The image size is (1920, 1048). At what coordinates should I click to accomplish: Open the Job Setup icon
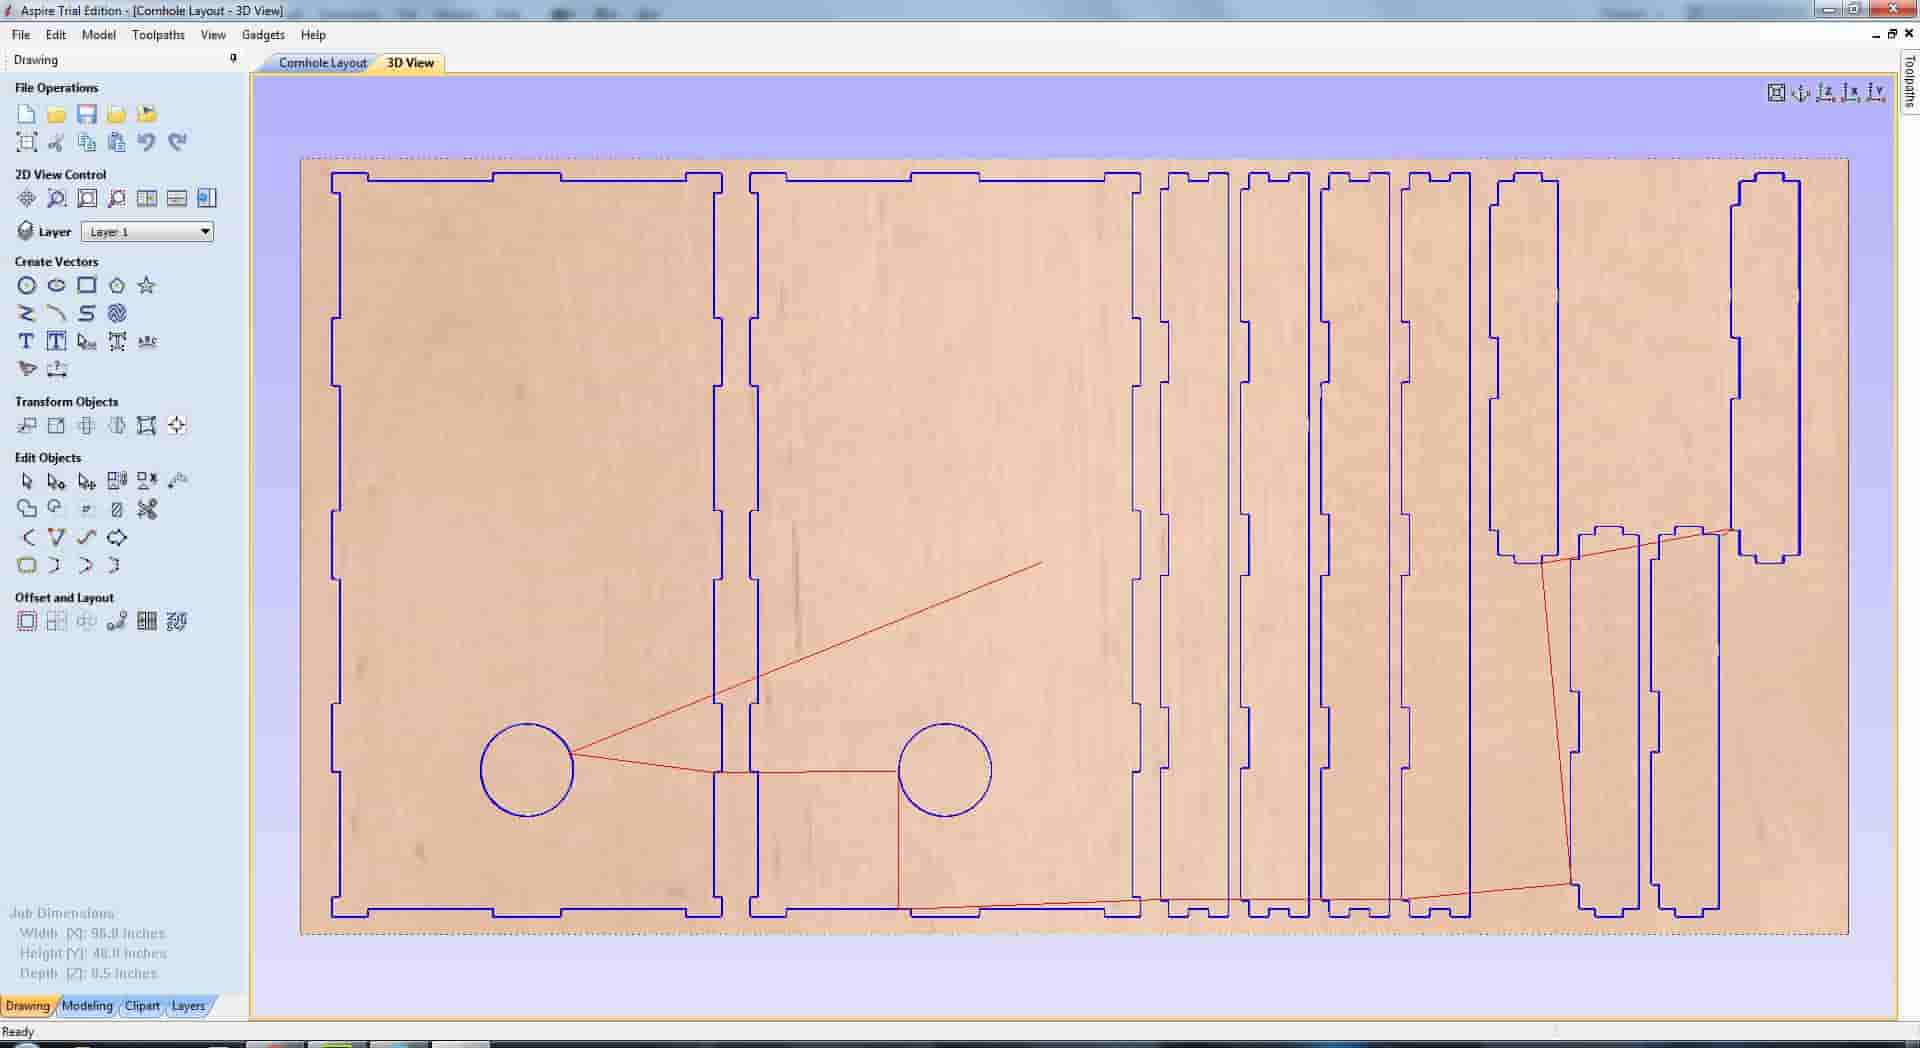pos(27,142)
